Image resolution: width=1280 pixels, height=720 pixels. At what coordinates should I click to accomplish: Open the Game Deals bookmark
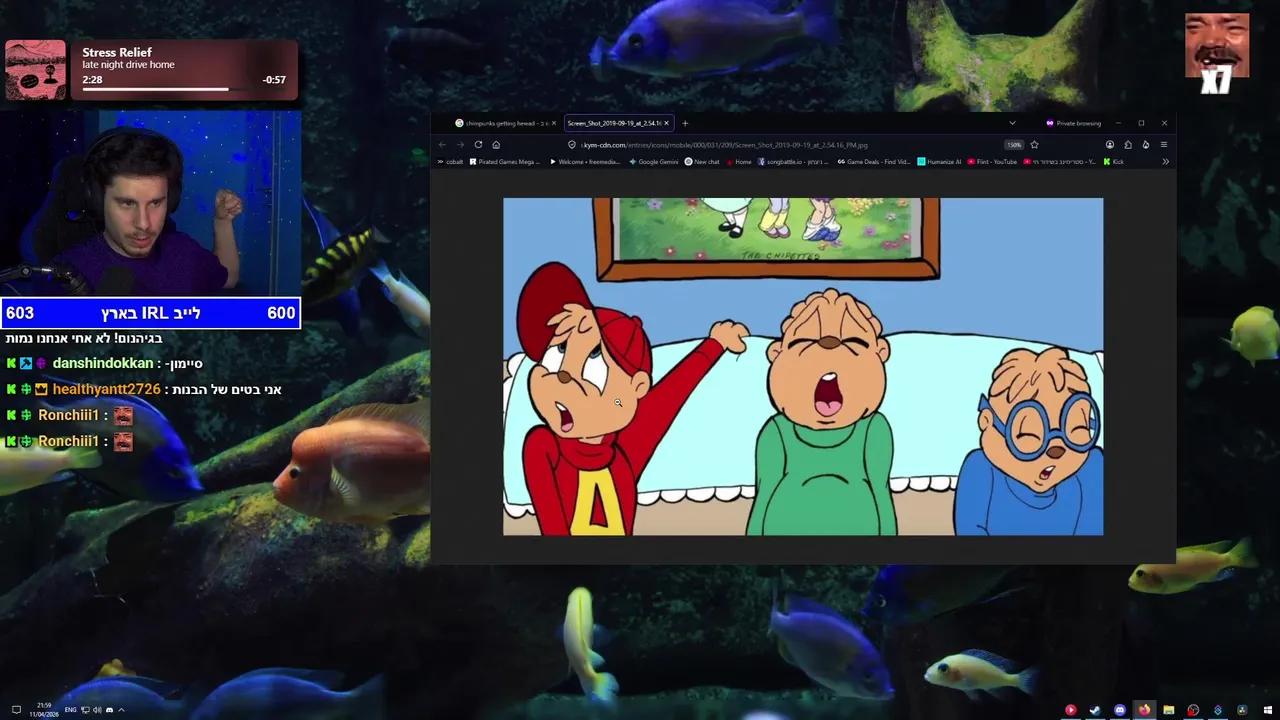pyautogui.click(x=874, y=162)
